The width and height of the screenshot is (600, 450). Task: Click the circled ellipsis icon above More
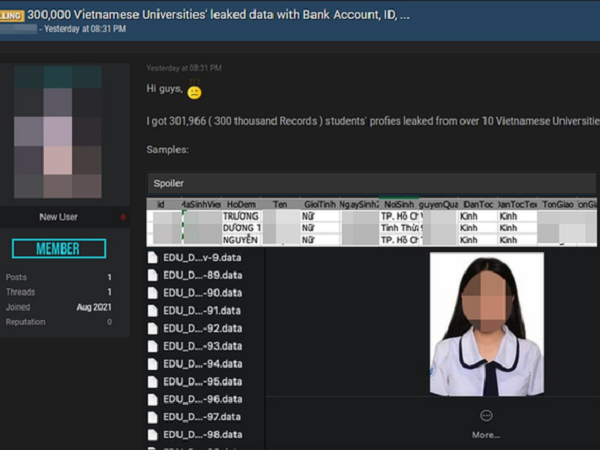coord(486,416)
